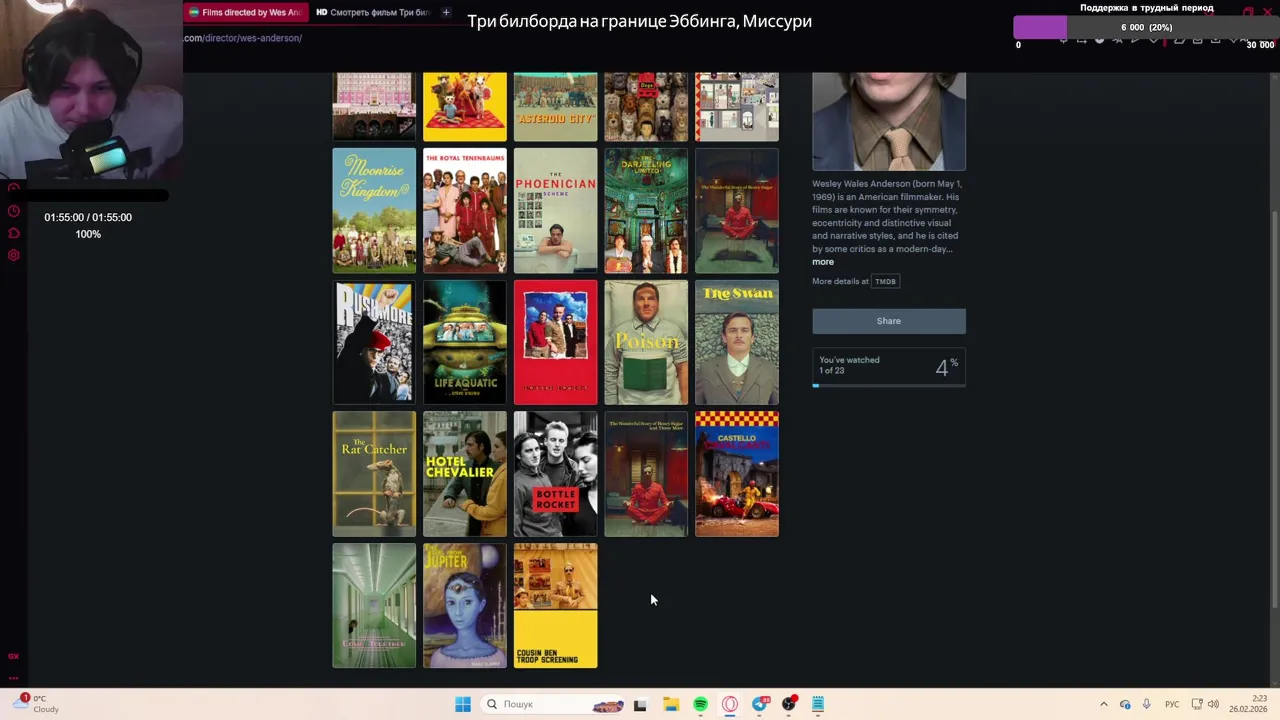The width and height of the screenshot is (1280, 720).
Task: Open The Darjeeling Limited poster
Action: 646,210
